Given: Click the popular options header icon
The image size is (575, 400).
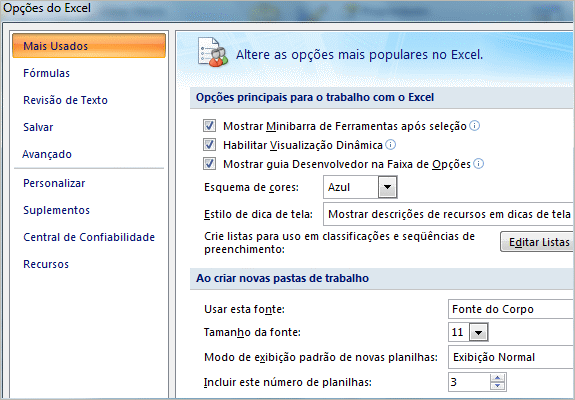Looking at the screenshot, I should point(213,52).
